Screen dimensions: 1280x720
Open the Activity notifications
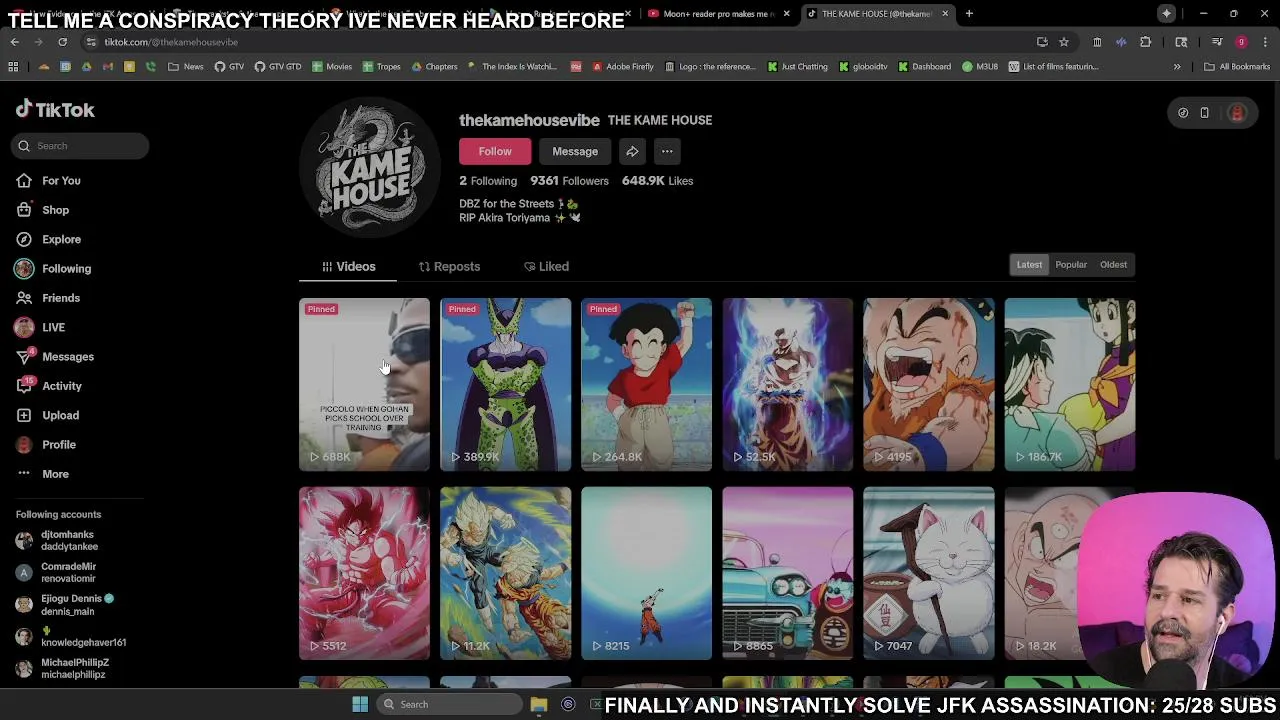coord(62,386)
